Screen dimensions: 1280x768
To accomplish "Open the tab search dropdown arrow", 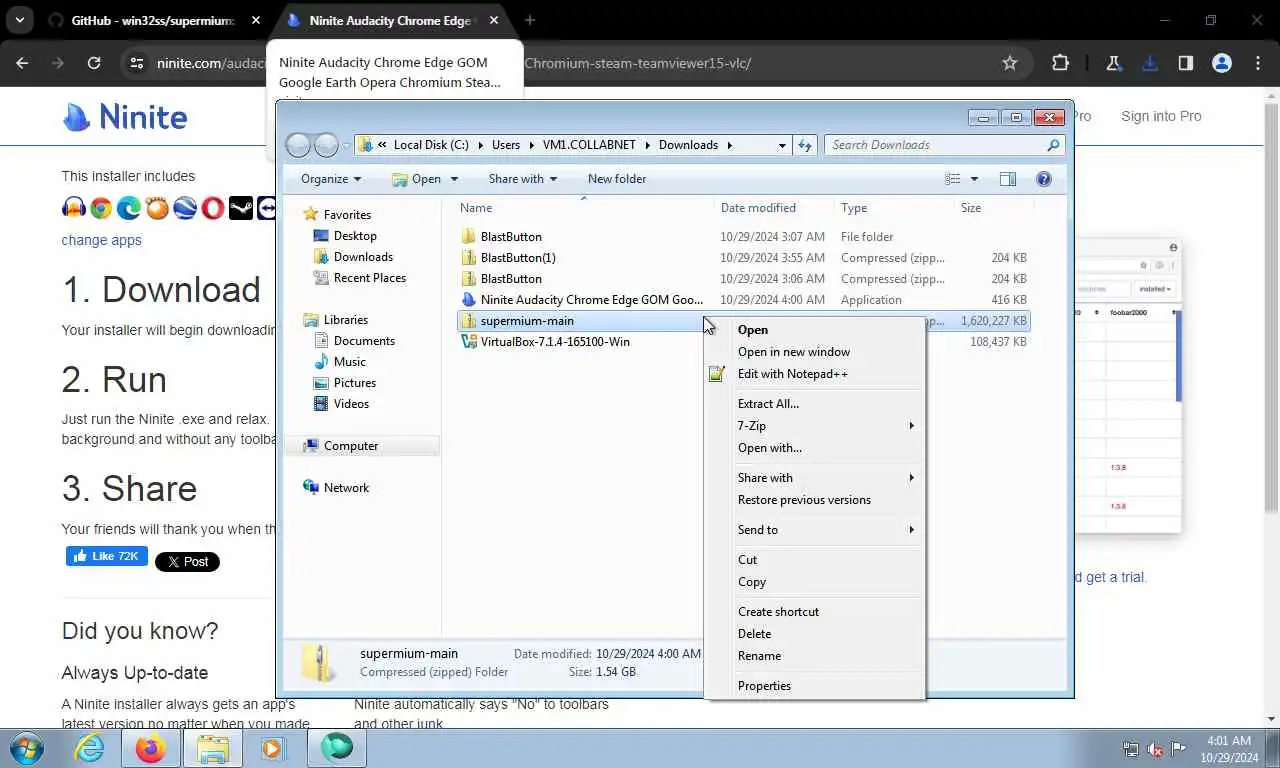I will [x=19, y=20].
